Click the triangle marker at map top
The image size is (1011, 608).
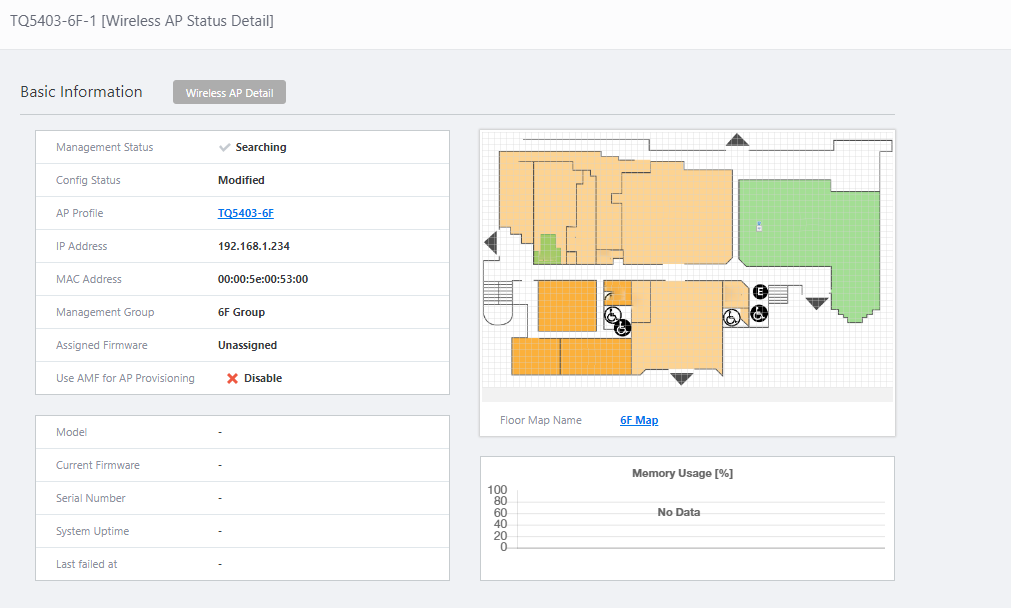[x=737, y=140]
